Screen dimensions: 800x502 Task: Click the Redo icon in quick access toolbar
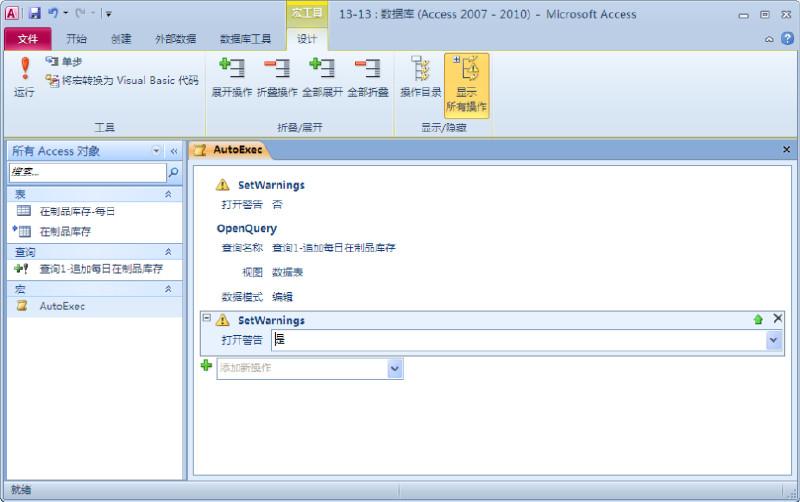(81, 13)
